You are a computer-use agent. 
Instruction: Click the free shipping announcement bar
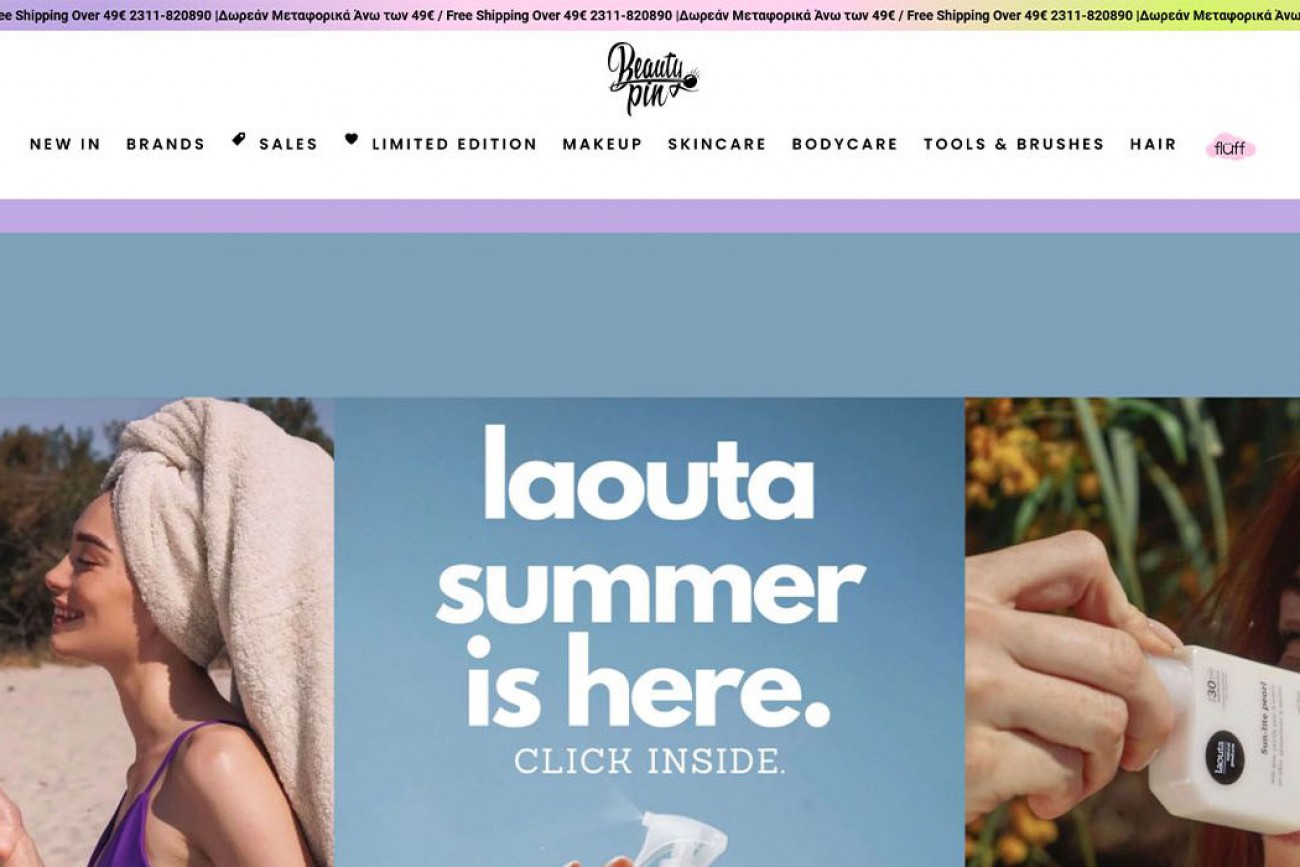(x=650, y=15)
